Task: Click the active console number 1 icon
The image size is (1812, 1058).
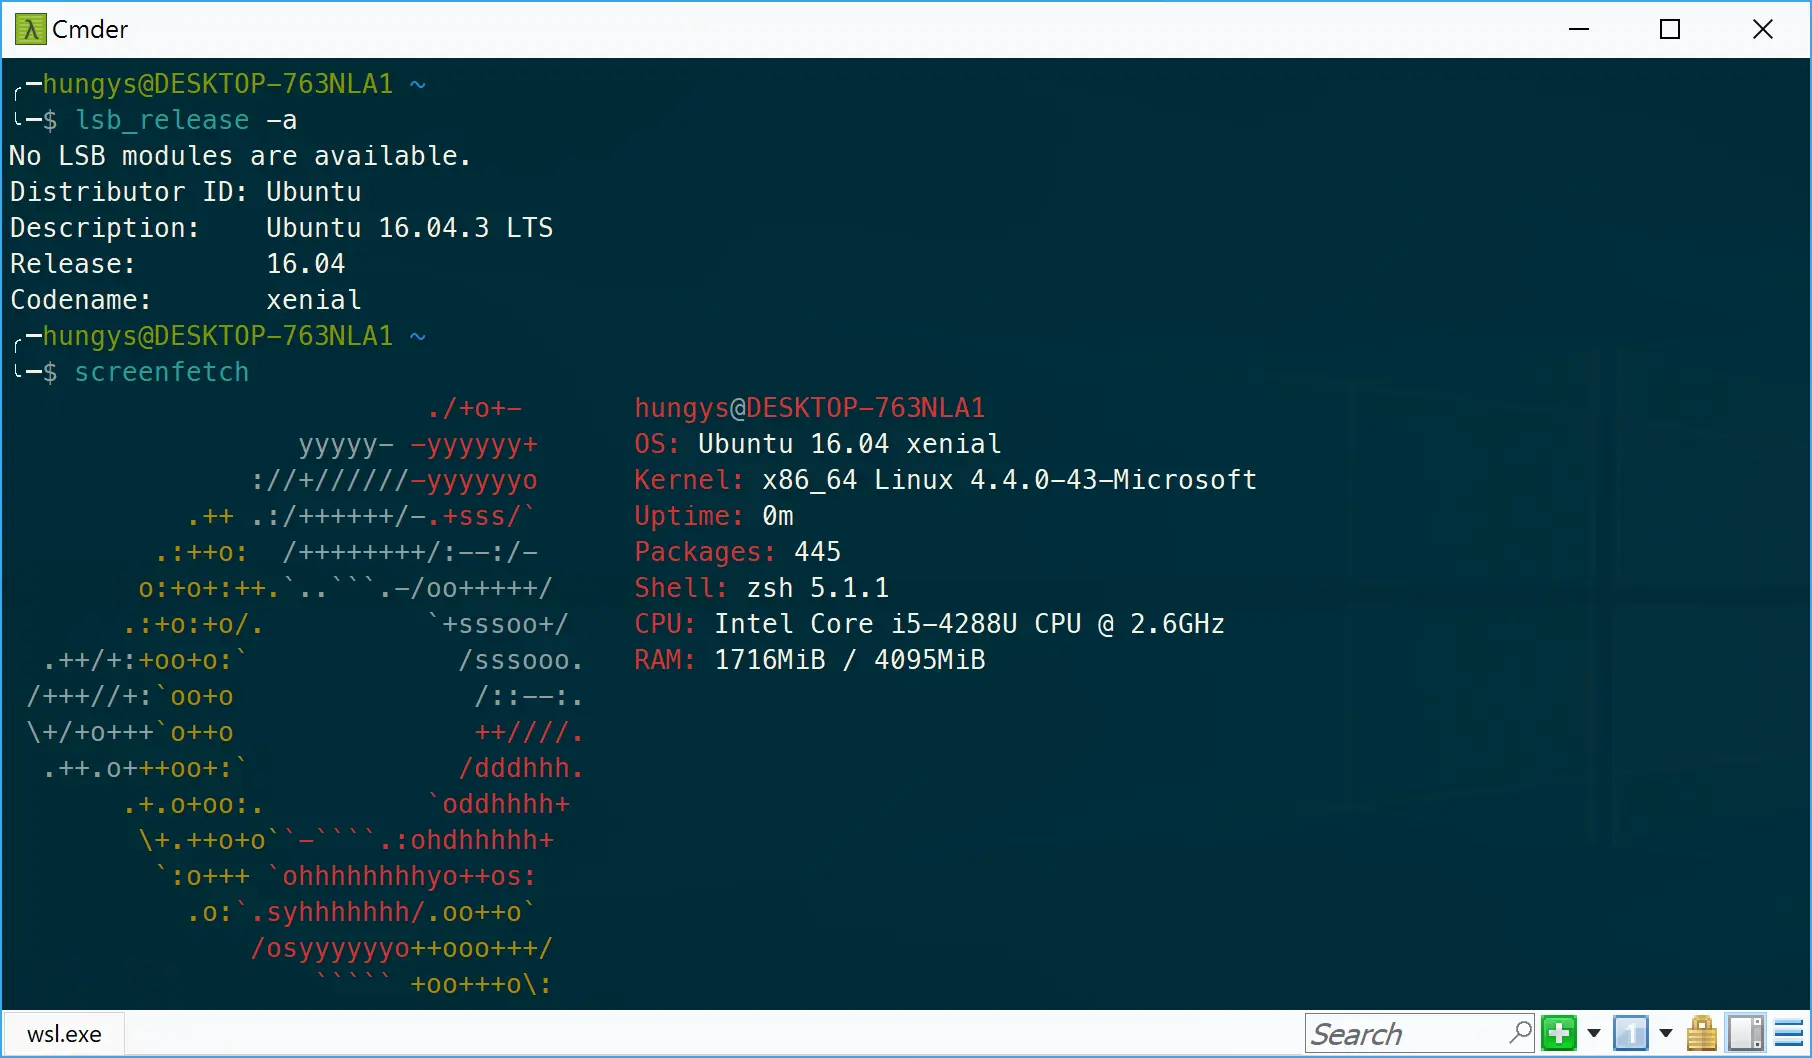Action: point(1630,1033)
